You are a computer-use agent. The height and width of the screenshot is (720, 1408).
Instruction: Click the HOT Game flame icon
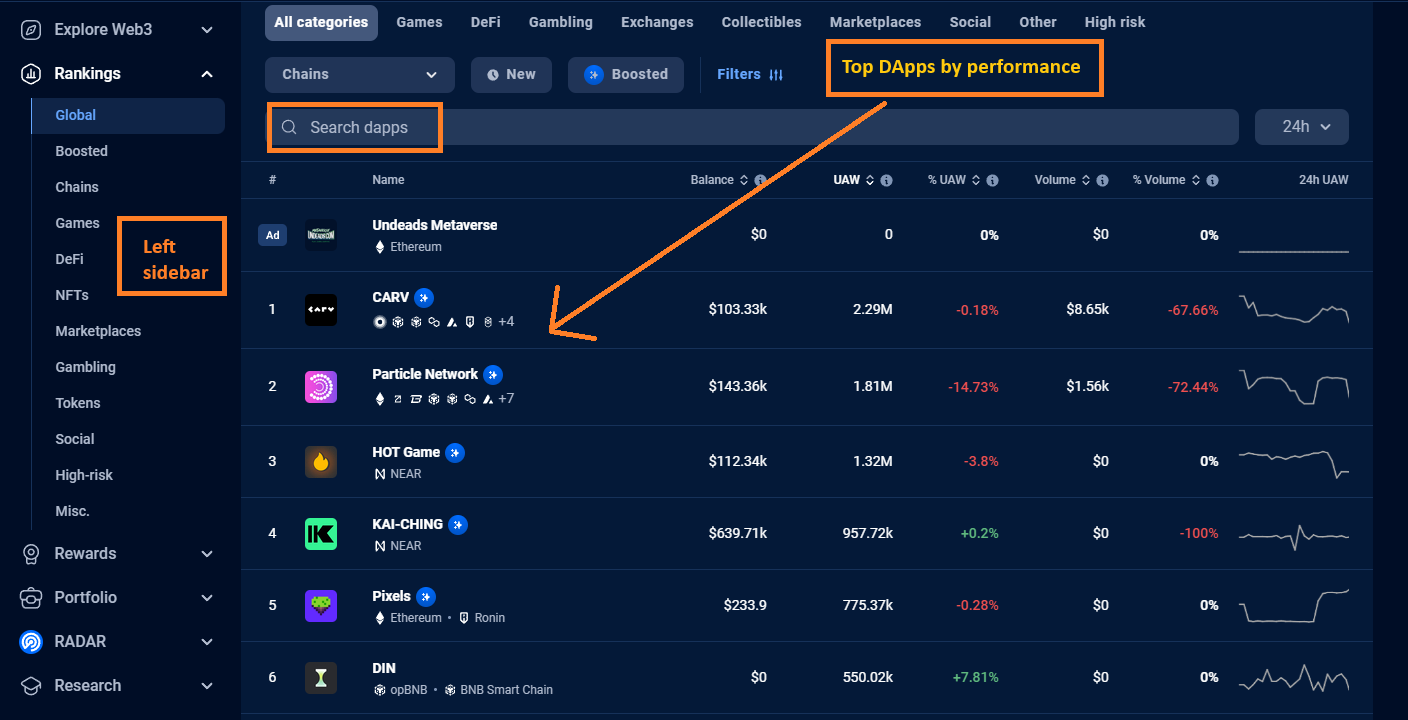321,462
